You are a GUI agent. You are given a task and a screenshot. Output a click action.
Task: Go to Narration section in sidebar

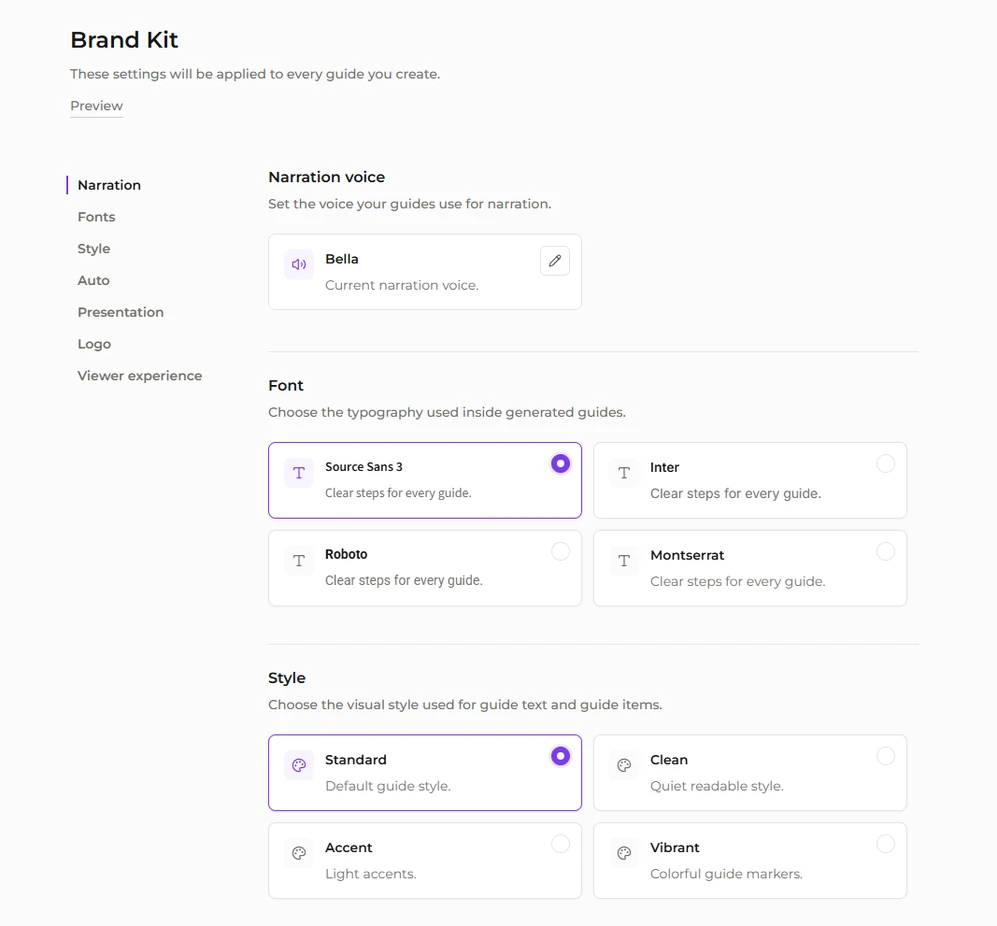(x=109, y=185)
